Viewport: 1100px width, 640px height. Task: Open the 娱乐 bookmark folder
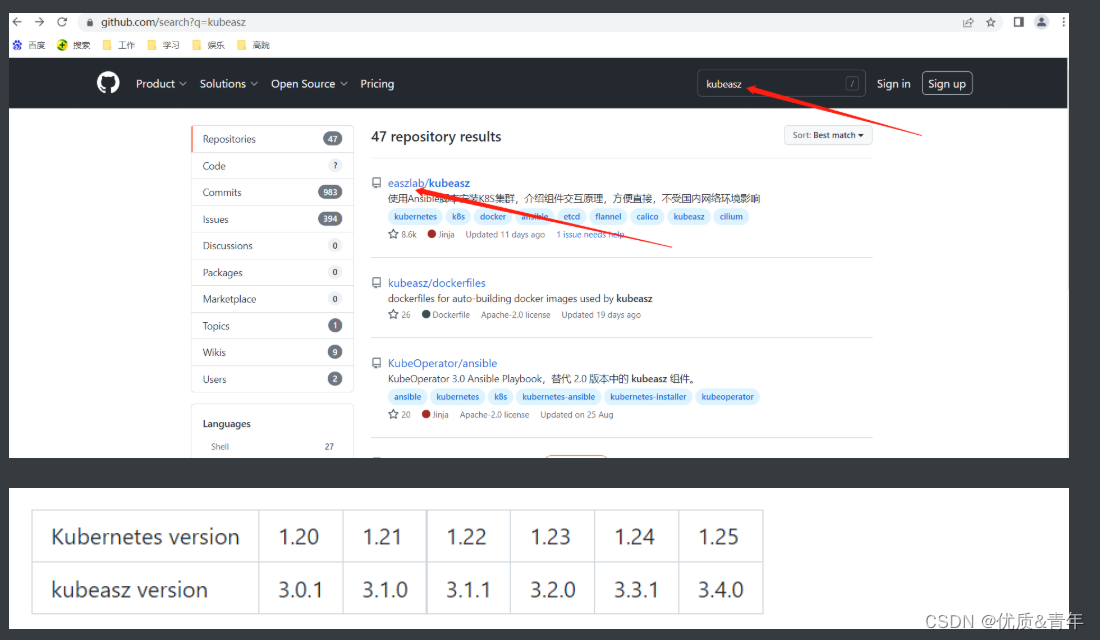(x=208, y=45)
